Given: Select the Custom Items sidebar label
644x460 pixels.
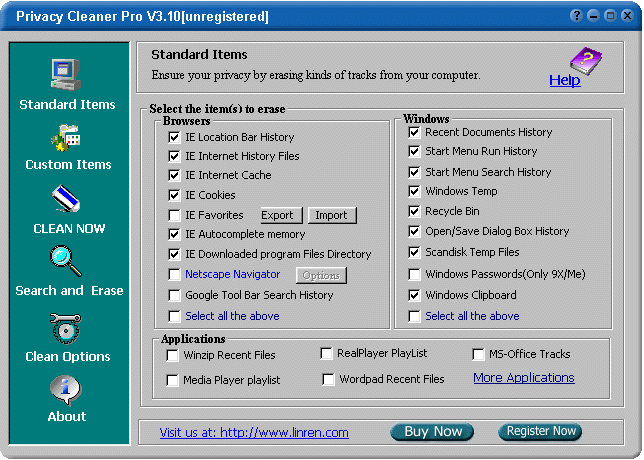Looking at the screenshot, I should click(x=68, y=164).
